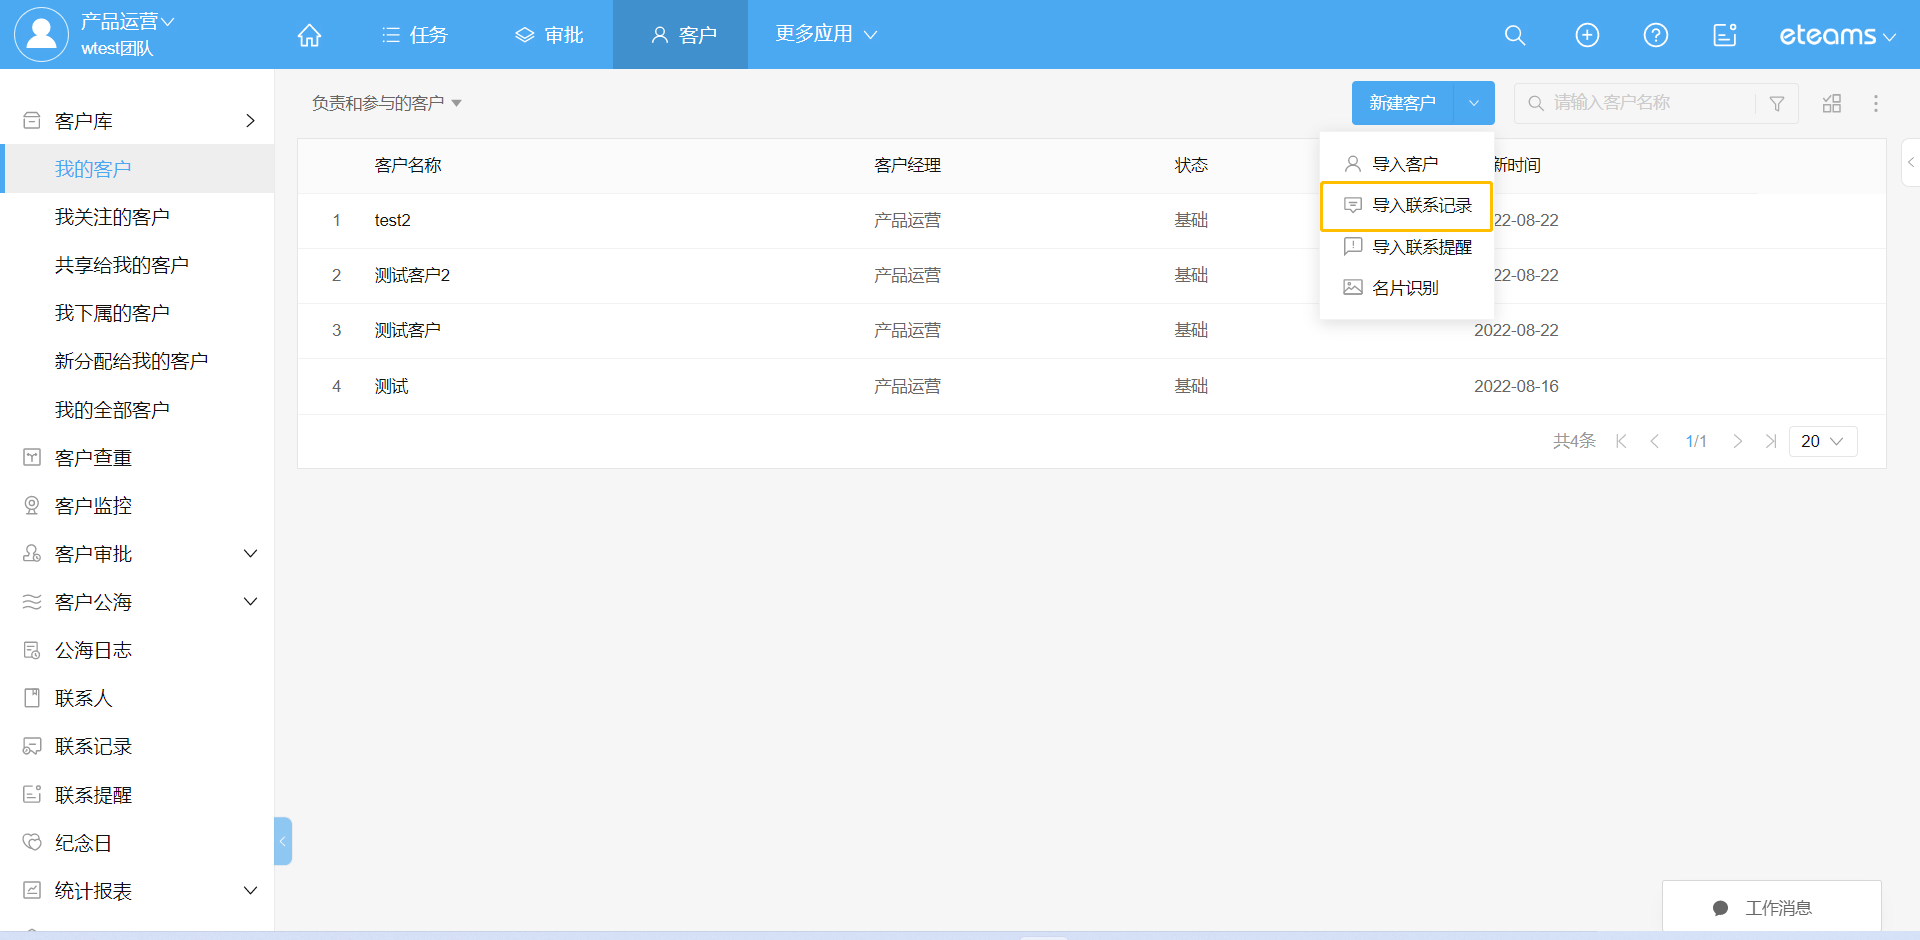Click the home icon in top bar
The height and width of the screenshot is (940, 1920).
(309, 35)
